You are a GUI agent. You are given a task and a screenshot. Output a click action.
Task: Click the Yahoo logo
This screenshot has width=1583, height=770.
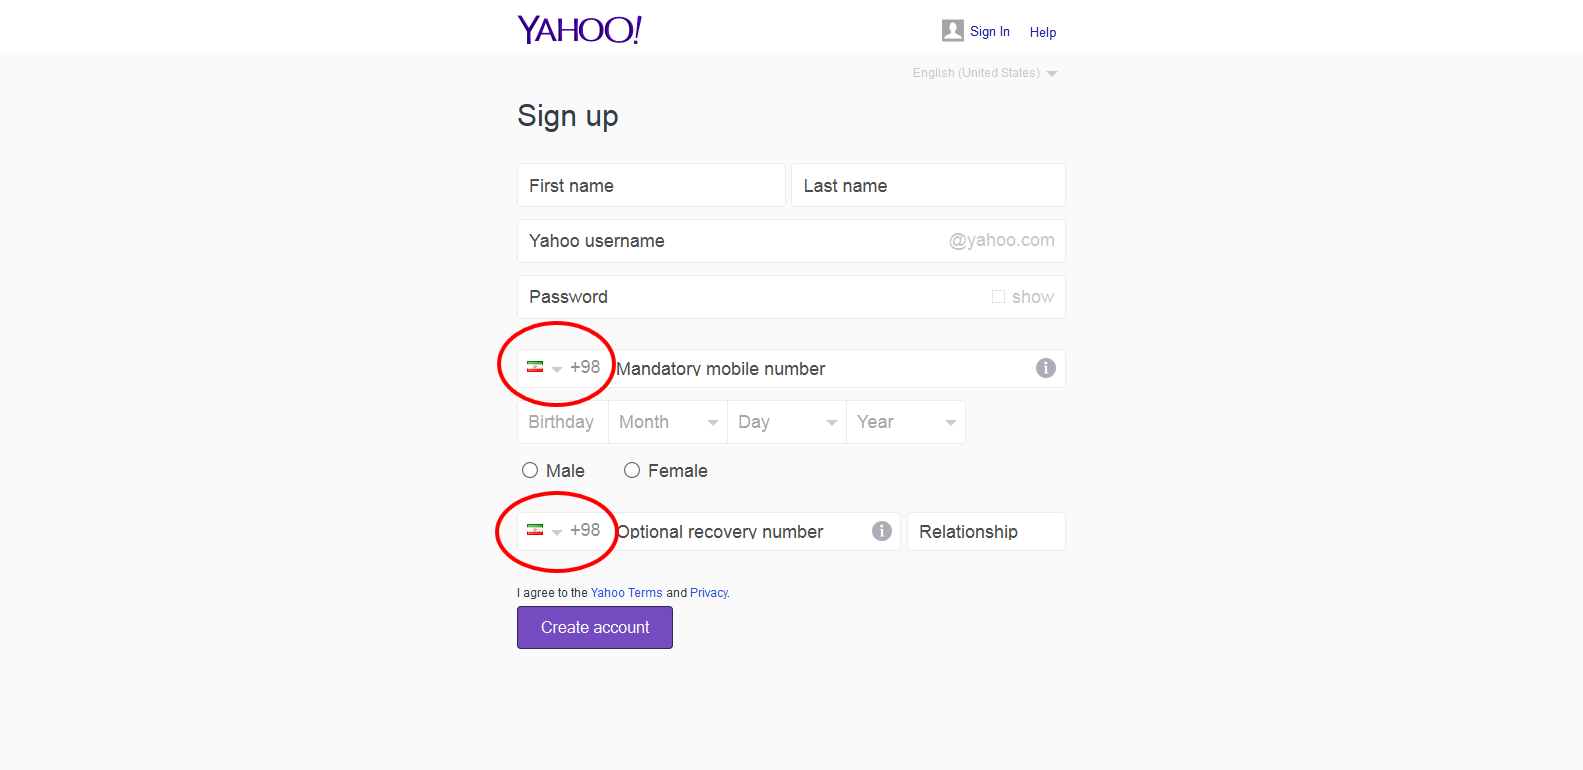[x=579, y=30]
